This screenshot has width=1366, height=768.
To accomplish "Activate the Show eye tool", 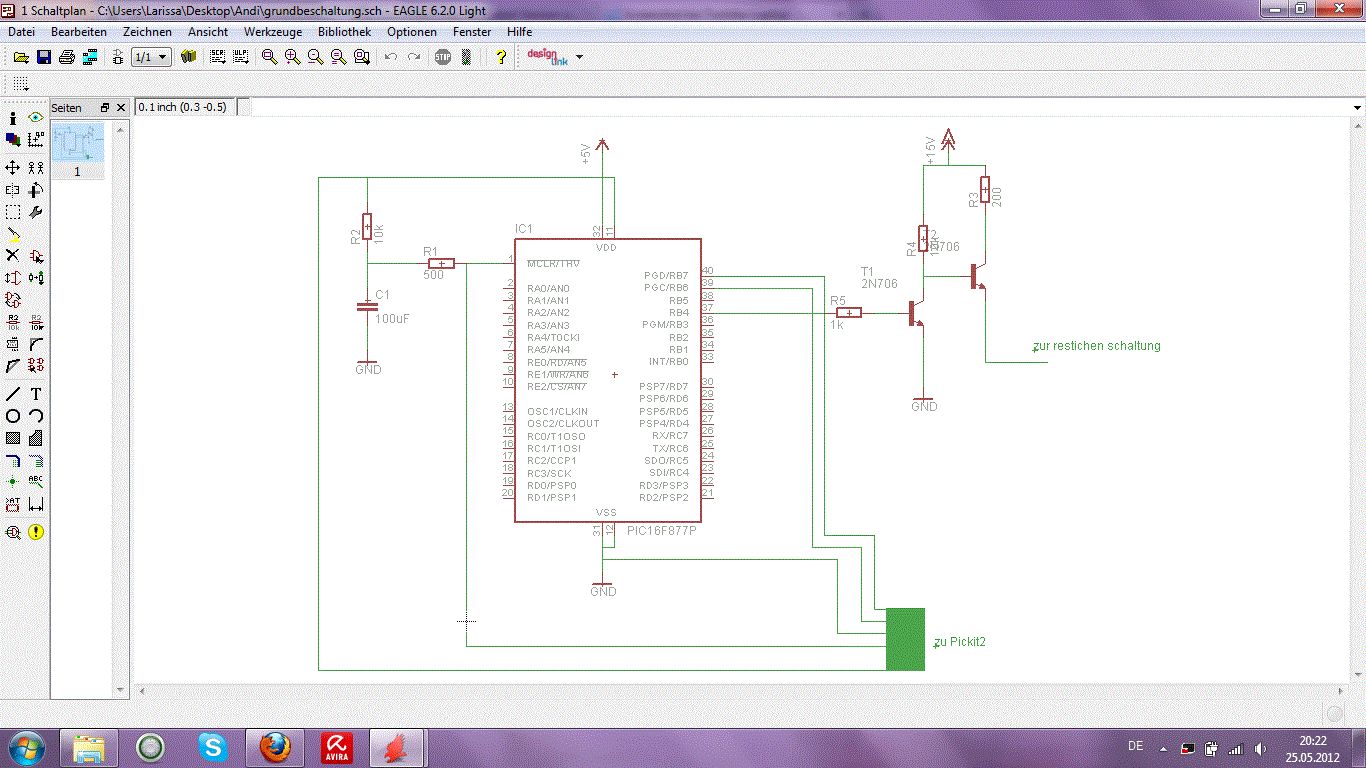I will (x=36, y=118).
